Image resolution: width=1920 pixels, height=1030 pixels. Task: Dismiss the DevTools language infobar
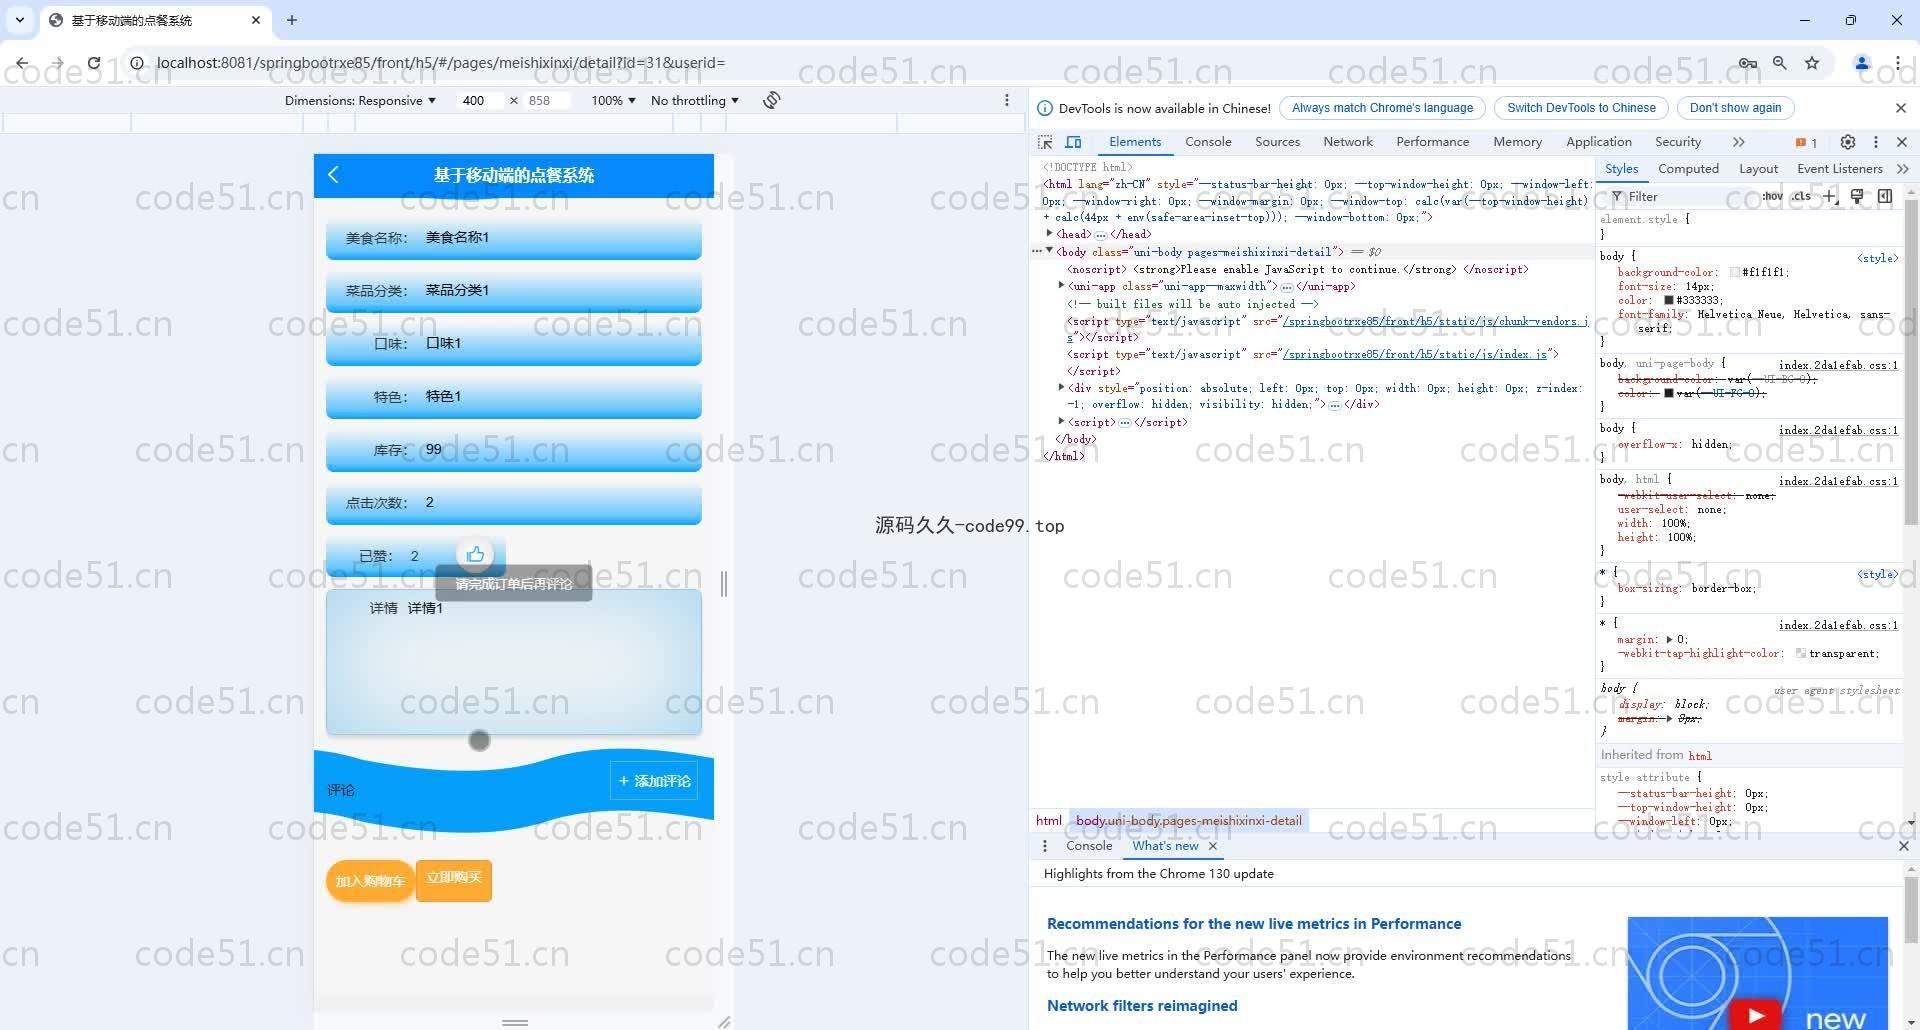[x=1901, y=108]
